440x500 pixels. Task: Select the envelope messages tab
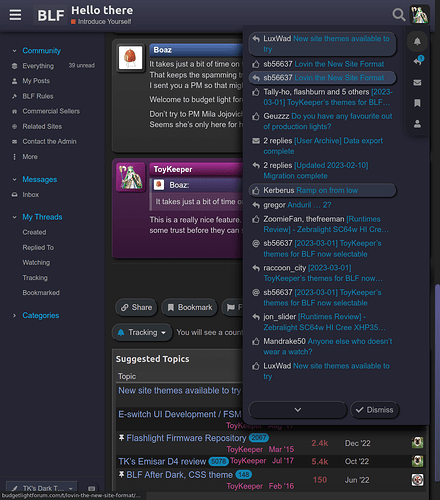coord(417,82)
